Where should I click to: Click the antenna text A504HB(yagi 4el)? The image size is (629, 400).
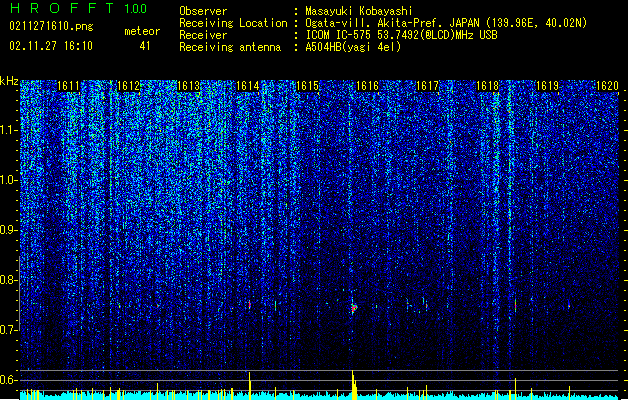point(353,47)
